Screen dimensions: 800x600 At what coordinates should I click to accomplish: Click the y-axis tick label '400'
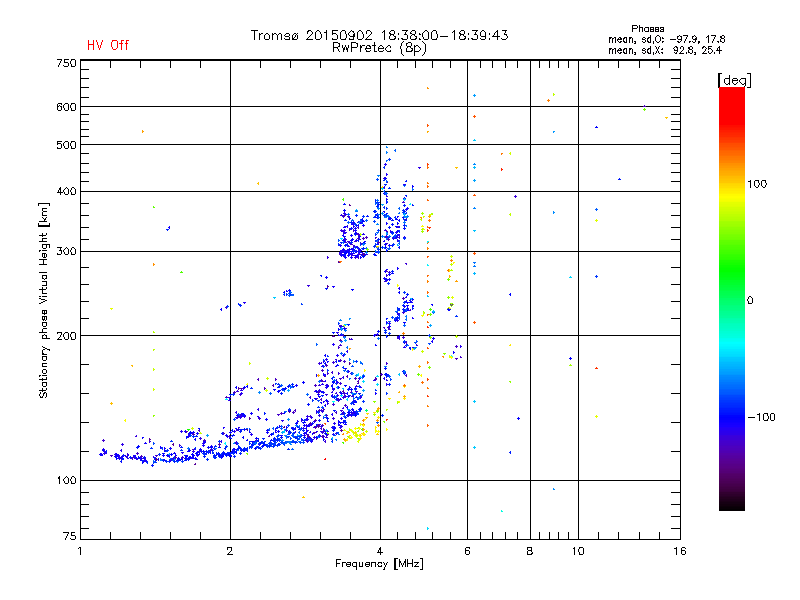(66, 191)
